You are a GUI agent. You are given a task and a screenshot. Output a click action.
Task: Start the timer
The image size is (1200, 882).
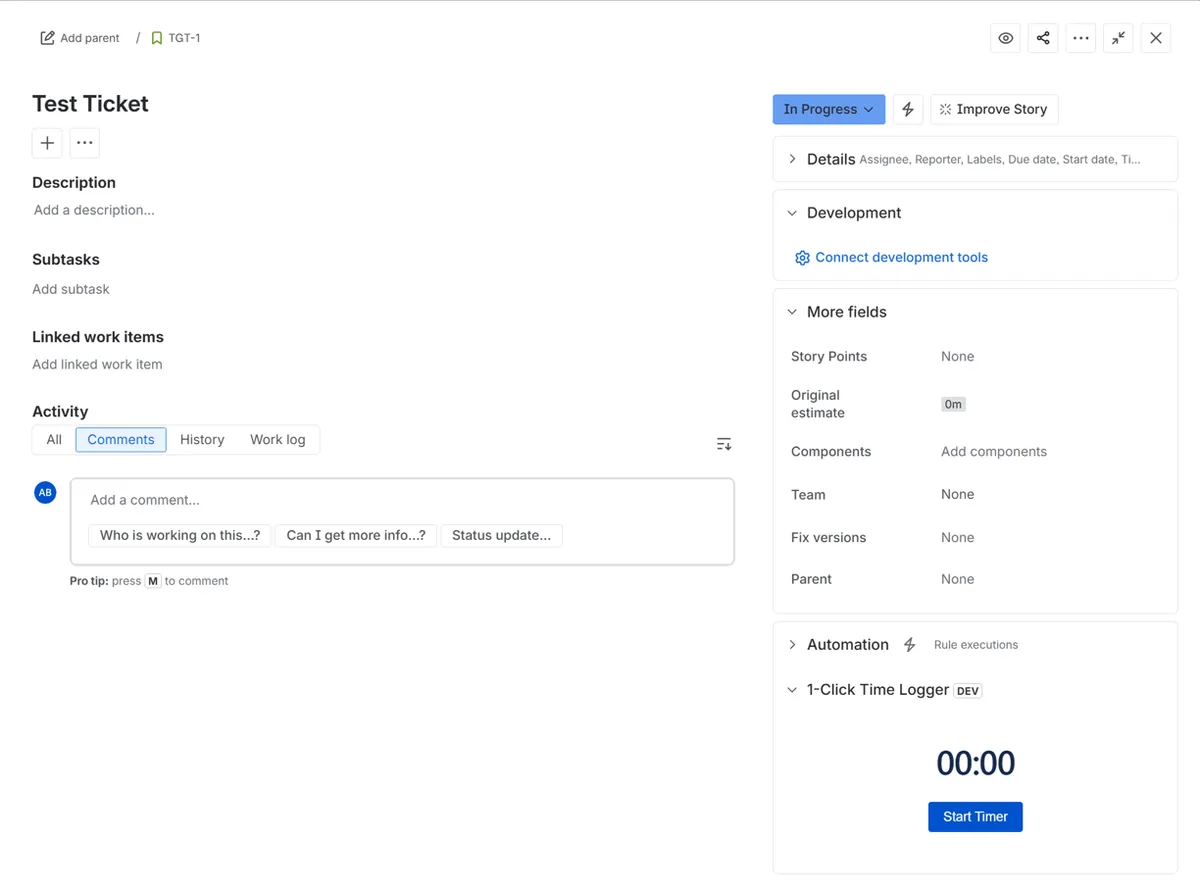[975, 817]
